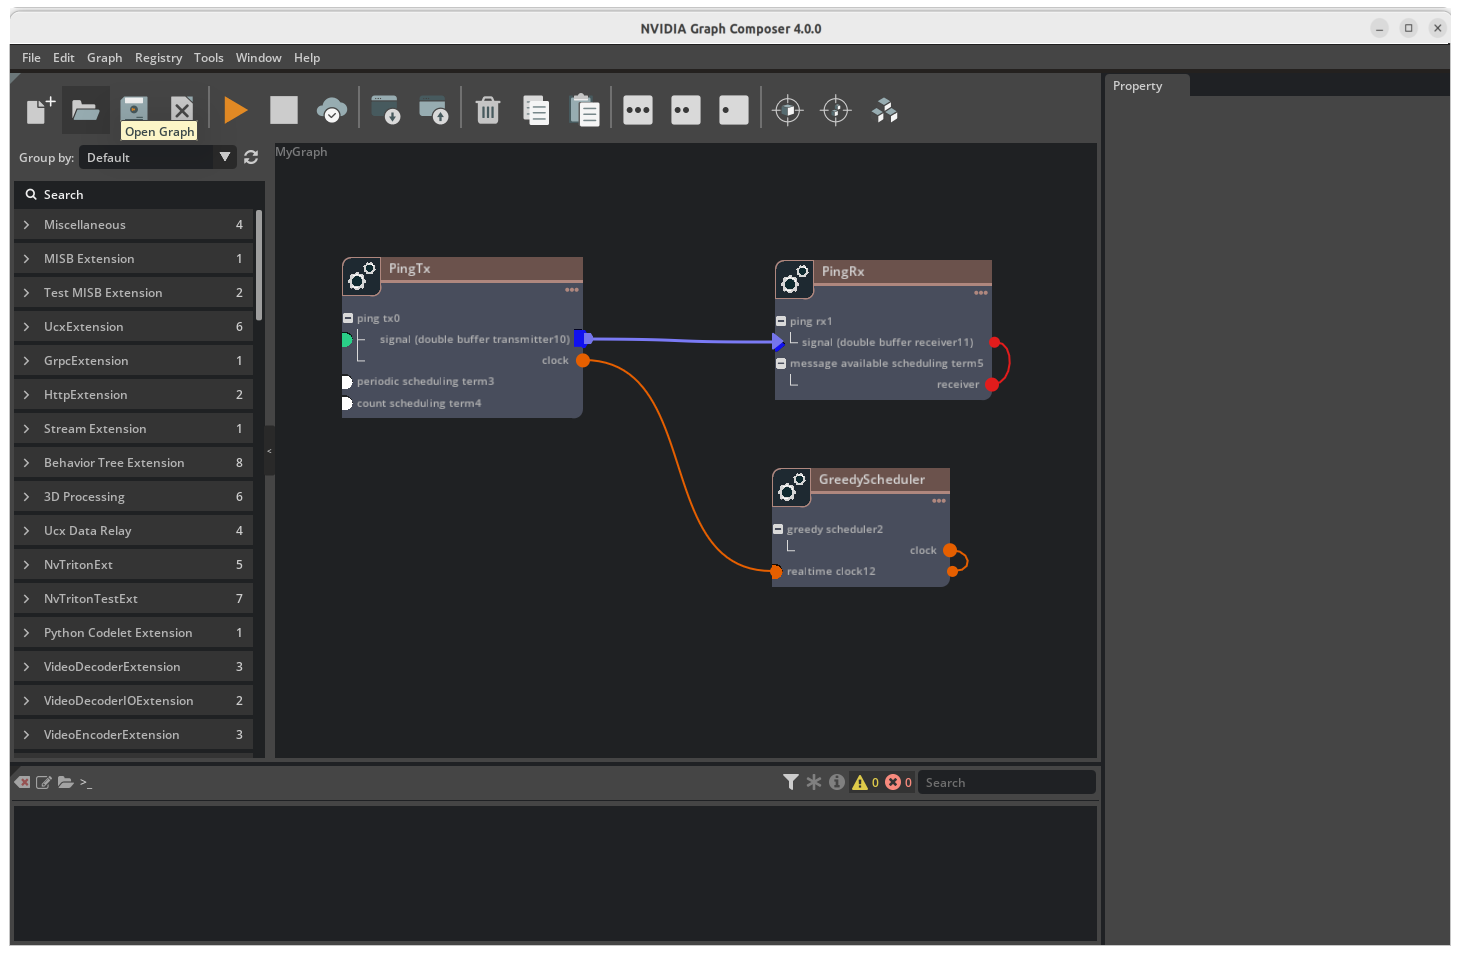Open the PingTx node three-dot menu

coord(572,290)
